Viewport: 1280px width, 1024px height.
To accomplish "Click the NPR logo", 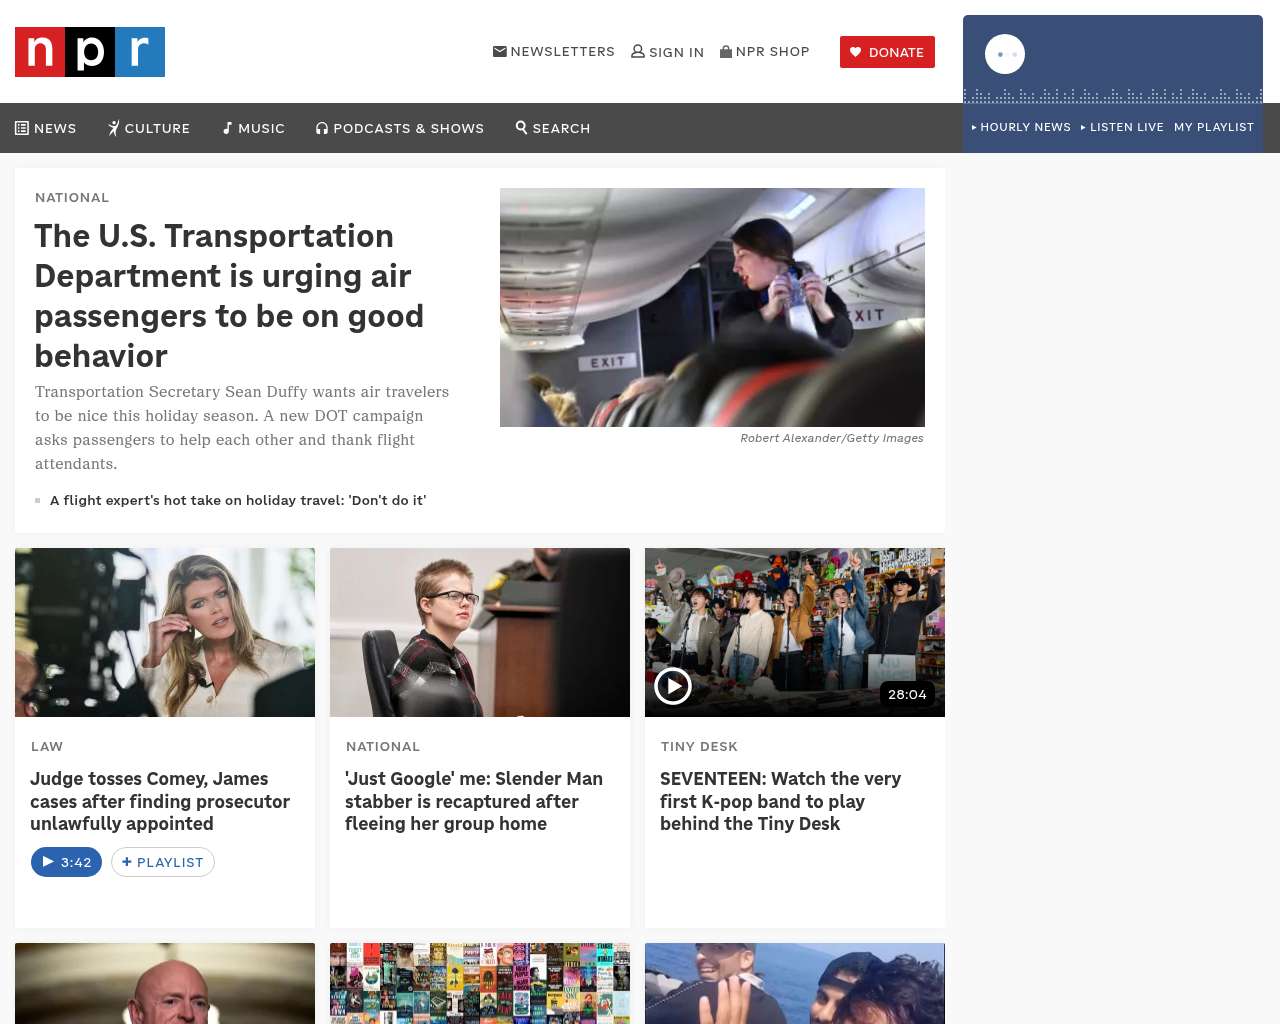I will [90, 52].
